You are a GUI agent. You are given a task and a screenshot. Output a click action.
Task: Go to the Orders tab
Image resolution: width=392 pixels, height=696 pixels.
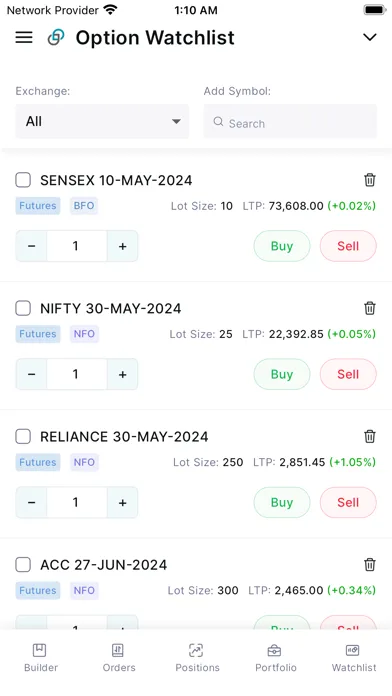point(119,658)
